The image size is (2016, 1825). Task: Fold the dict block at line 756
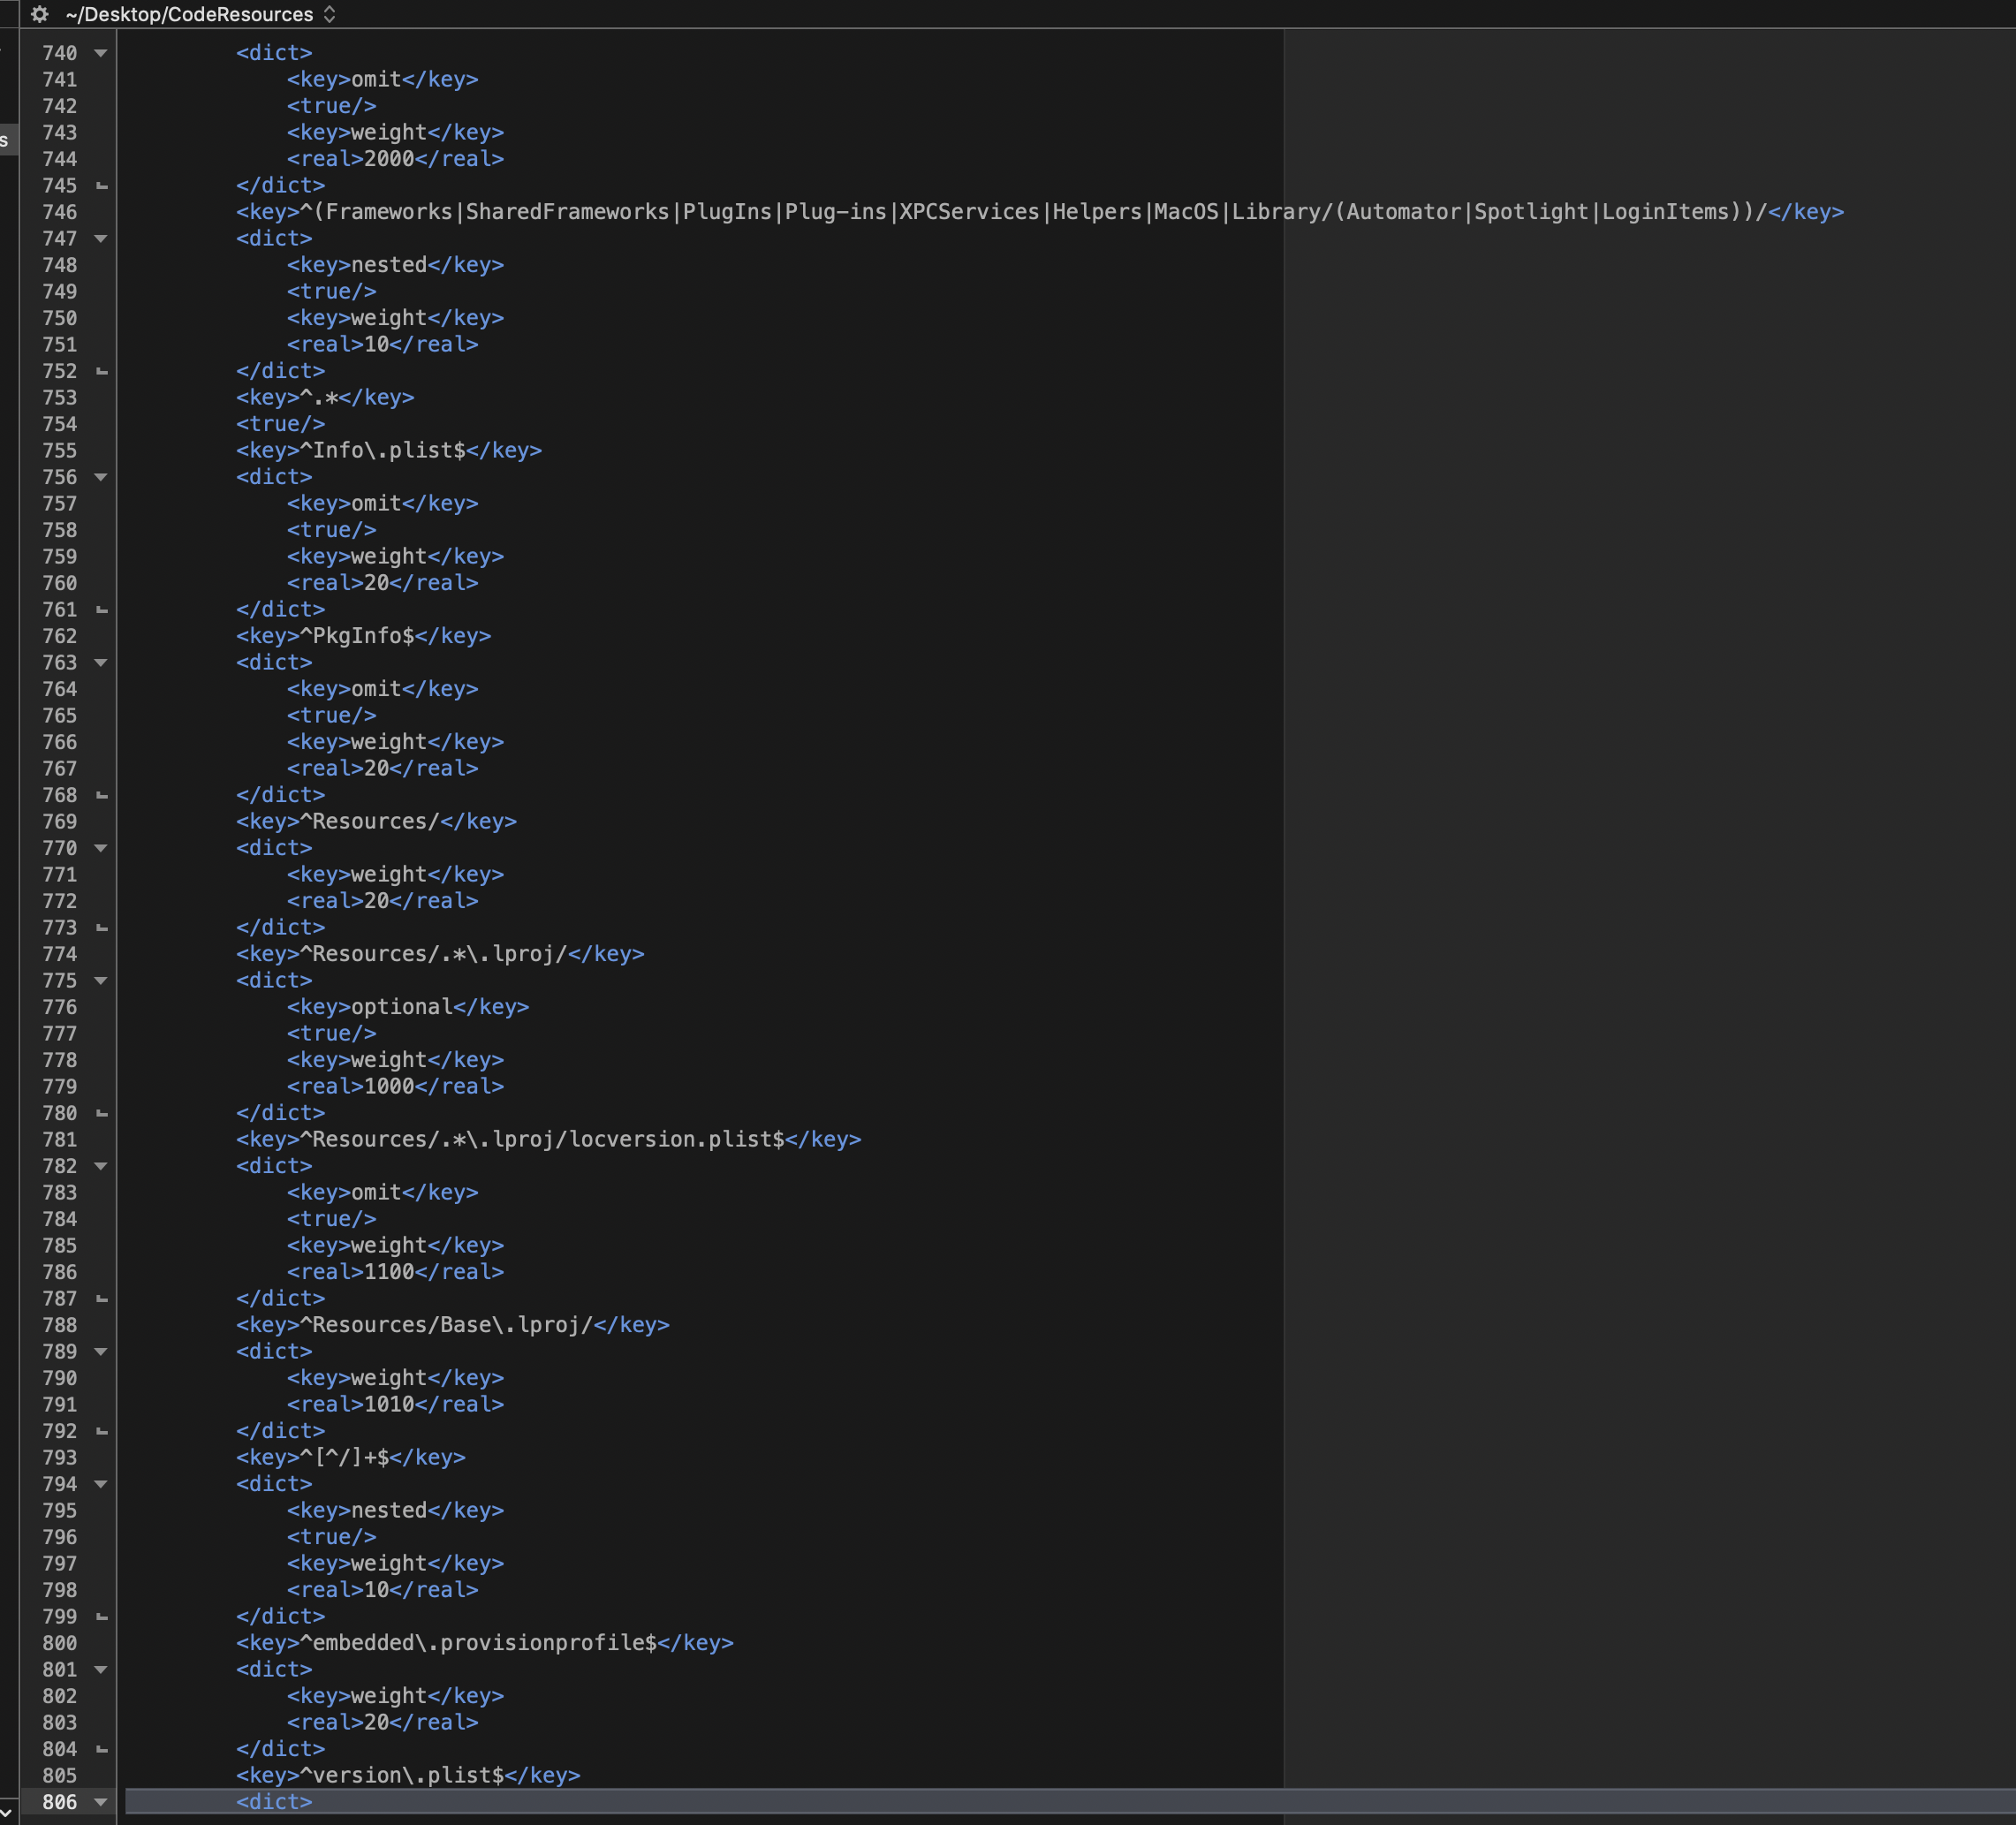pos(101,477)
